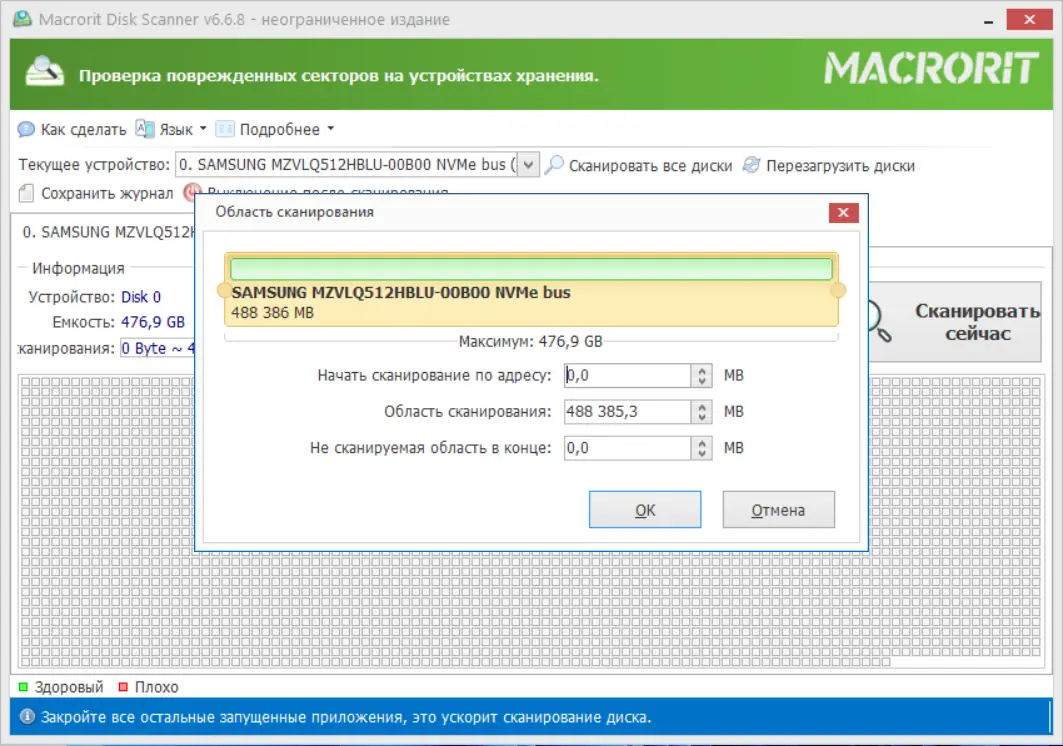Click the left handle of disk range slider
The height and width of the screenshot is (746, 1063).
[x=222, y=290]
